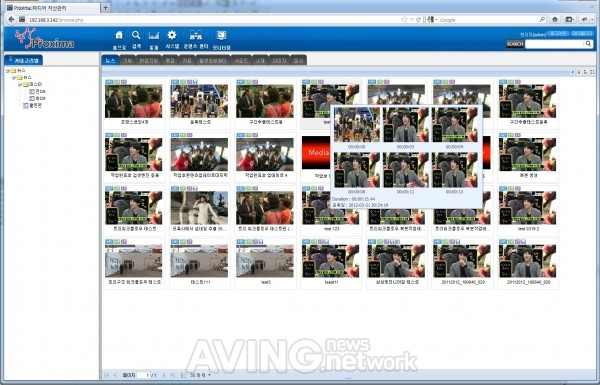Open a new browser tab with plus button
600x385 pixels.
[x=105, y=7]
